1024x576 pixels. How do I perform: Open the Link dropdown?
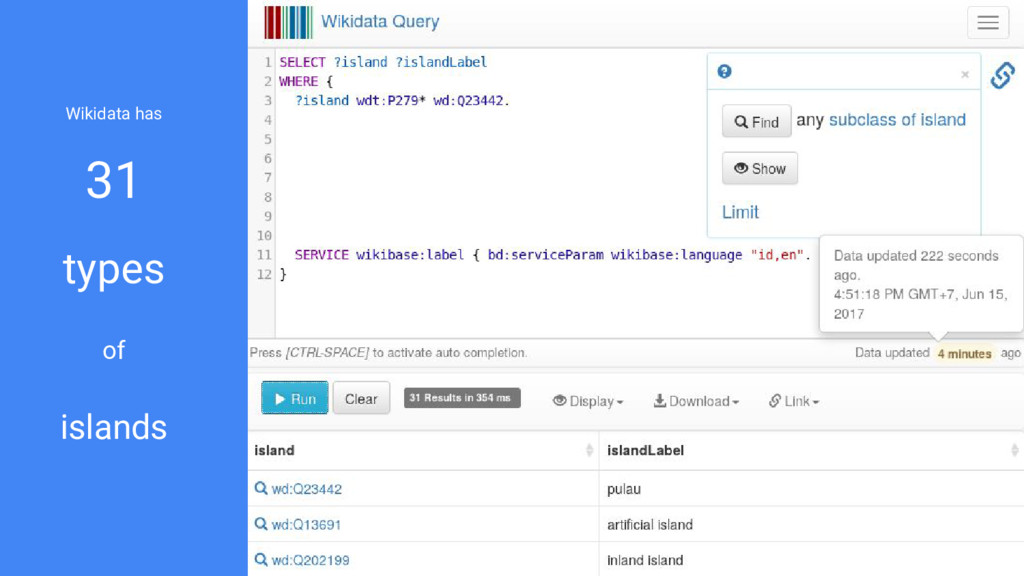coord(793,401)
